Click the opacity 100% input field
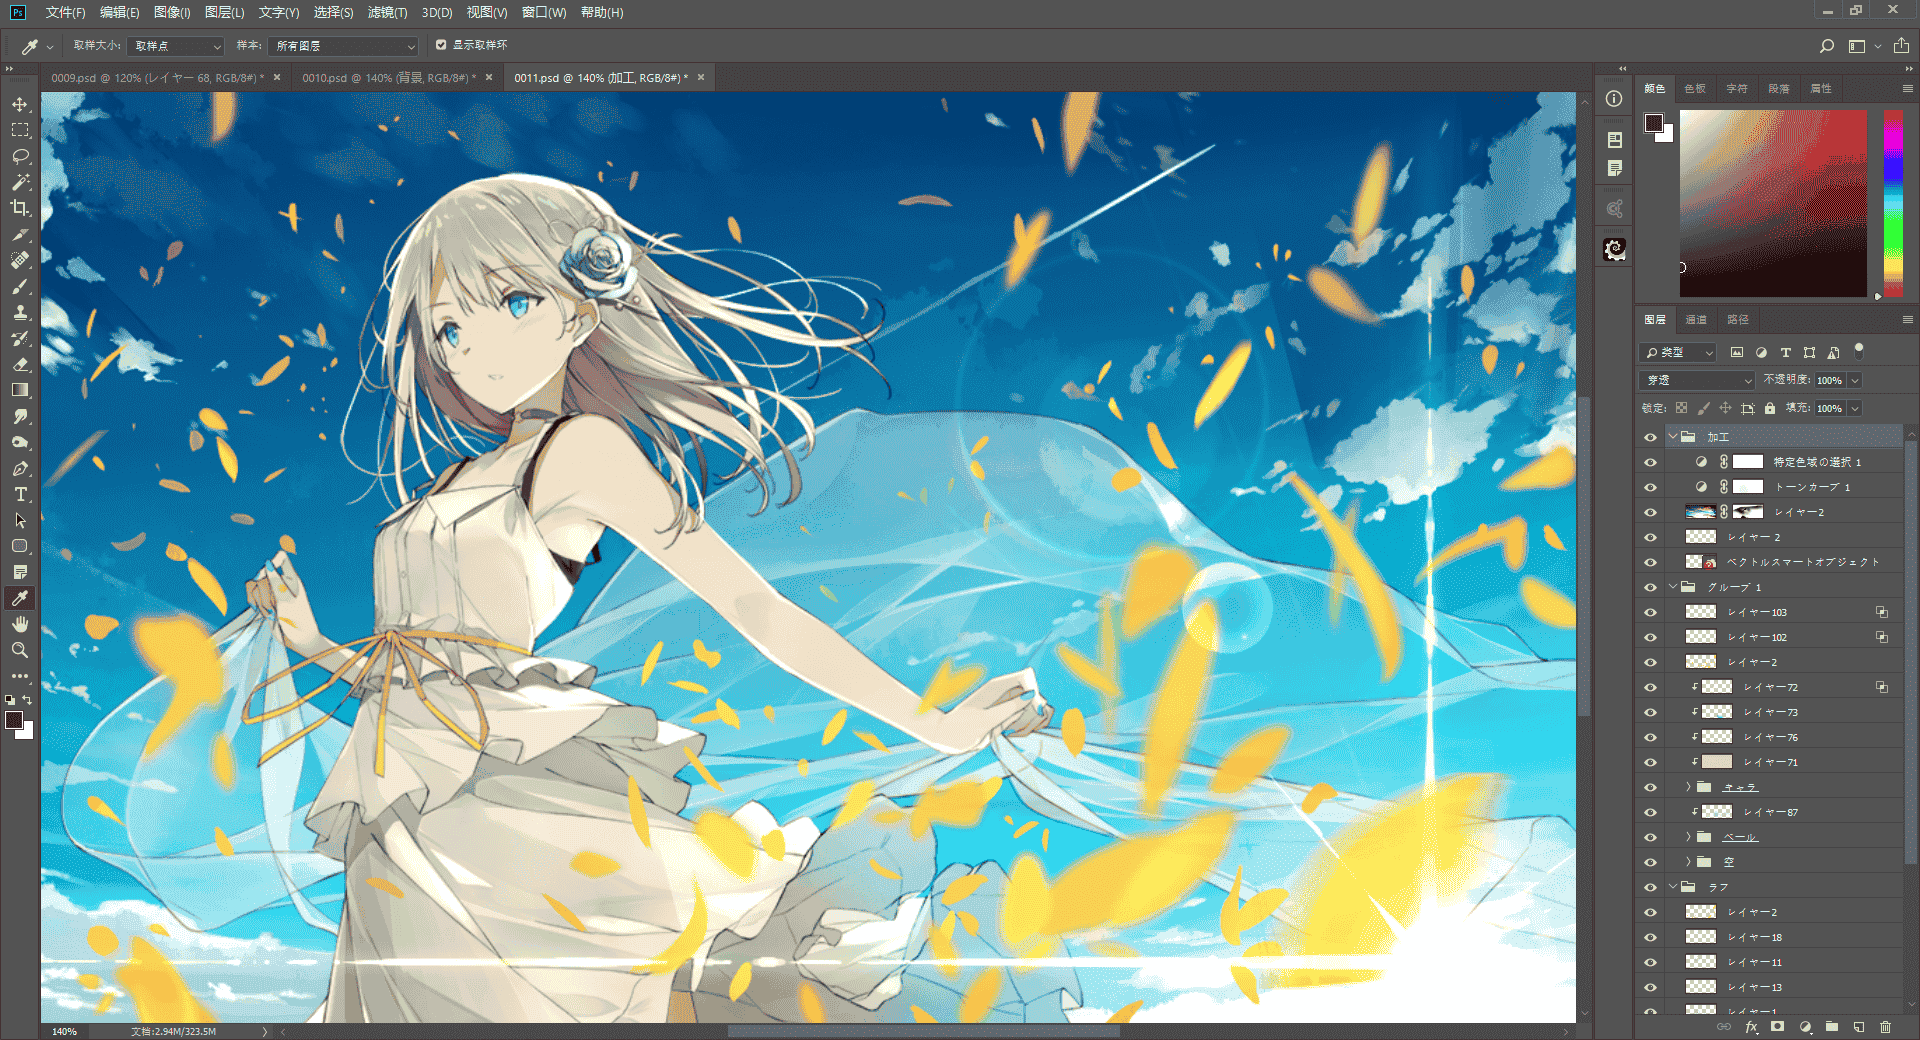This screenshot has height=1040, width=1920. pos(1830,380)
